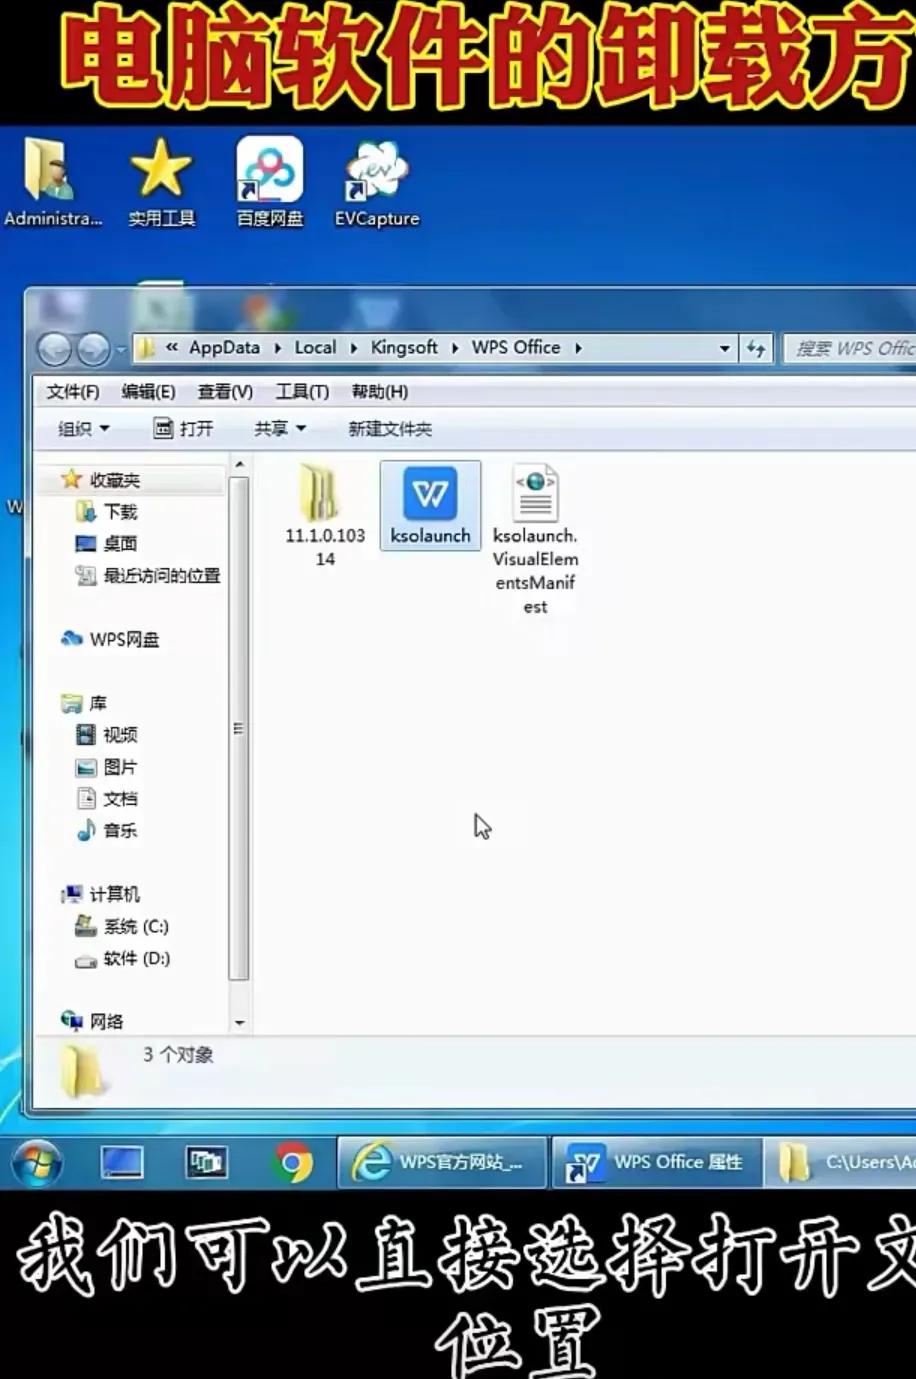Open the 查看(V) menu

[225, 392]
